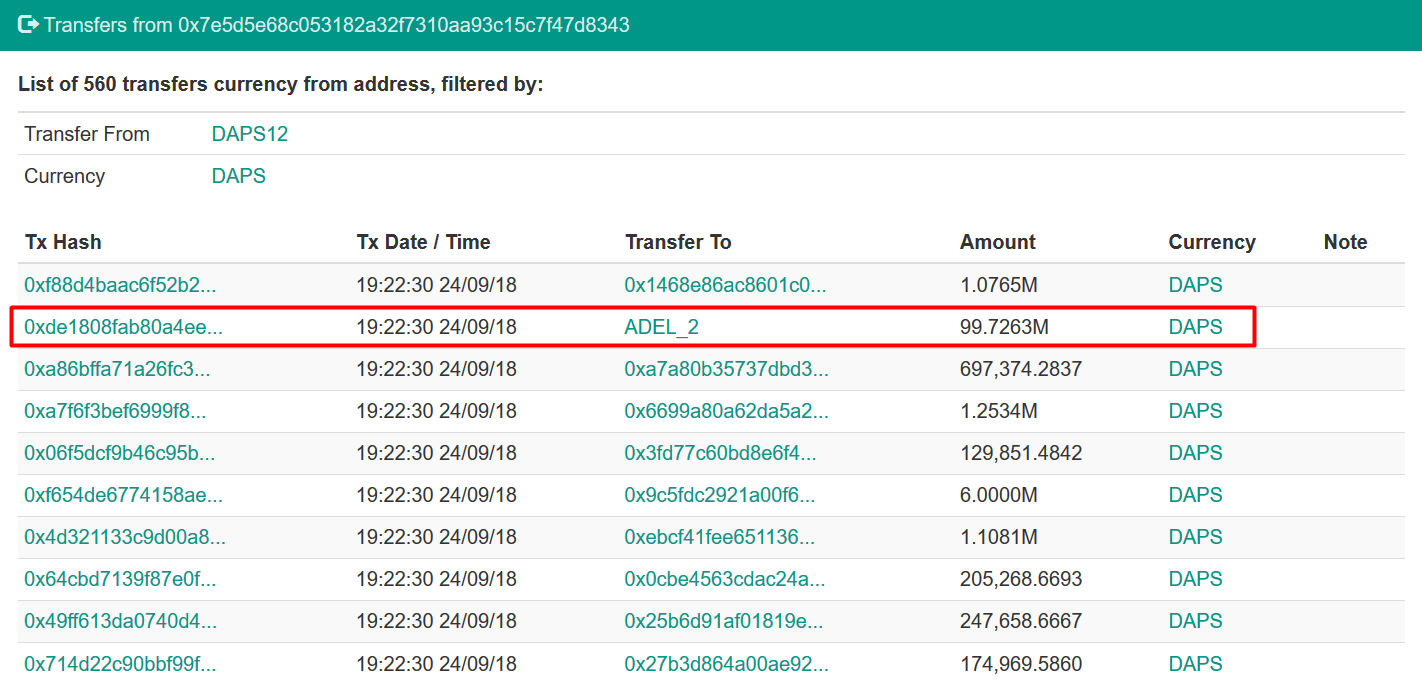
Task: Click DAPS currency in the 247,658.6667 row
Action: pyautogui.click(x=1195, y=621)
